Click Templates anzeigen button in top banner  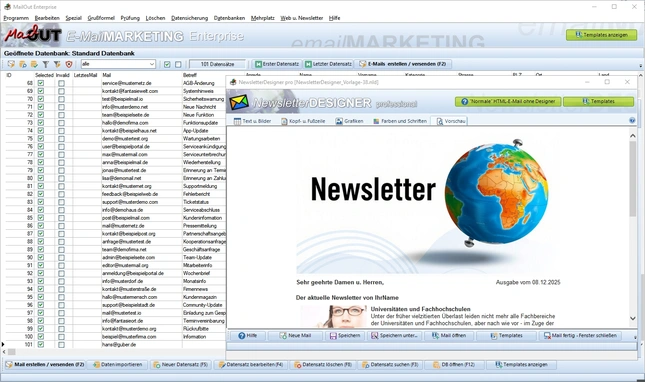tap(601, 35)
